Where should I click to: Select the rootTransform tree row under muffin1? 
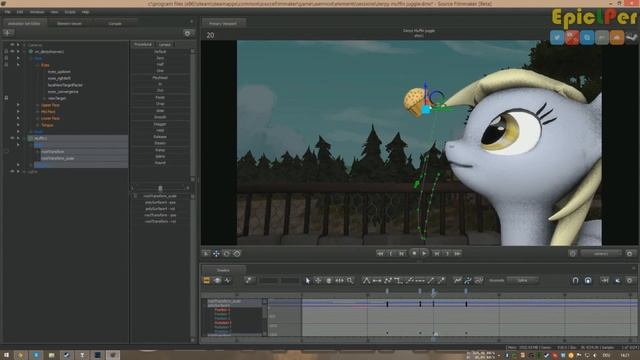coord(53,151)
